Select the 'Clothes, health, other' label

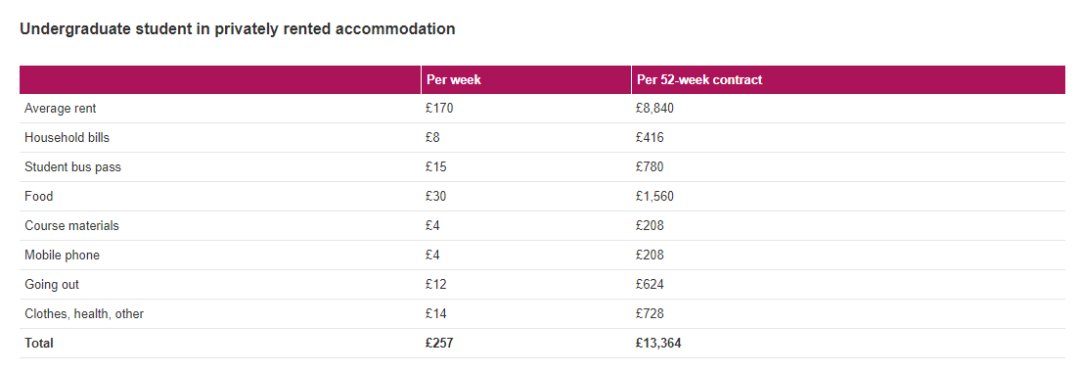[84, 314]
